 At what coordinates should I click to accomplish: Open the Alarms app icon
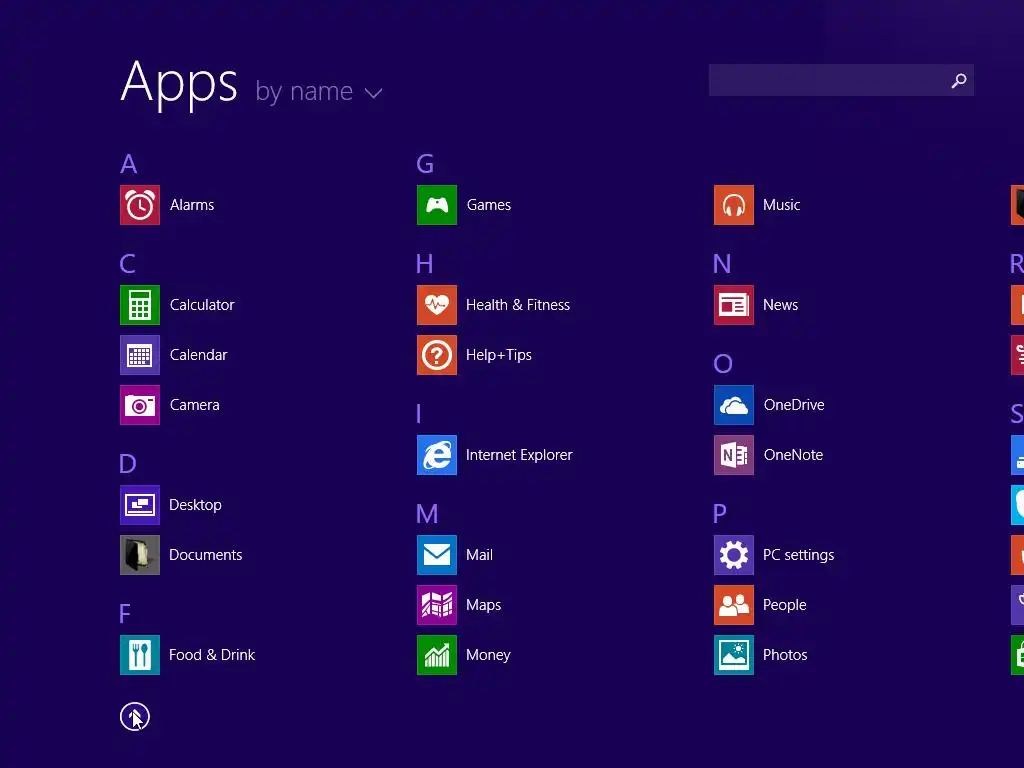(140, 205)
